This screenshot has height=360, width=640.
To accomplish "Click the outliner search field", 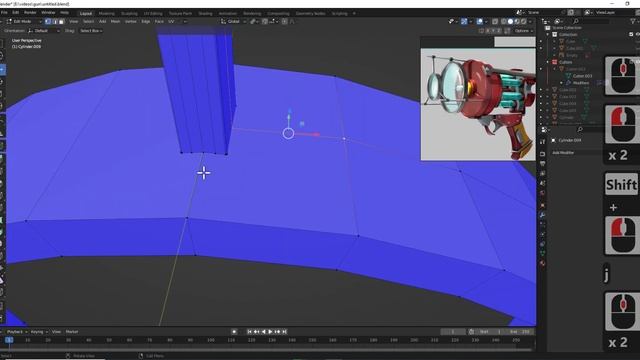I will click(x=591, y=21).
